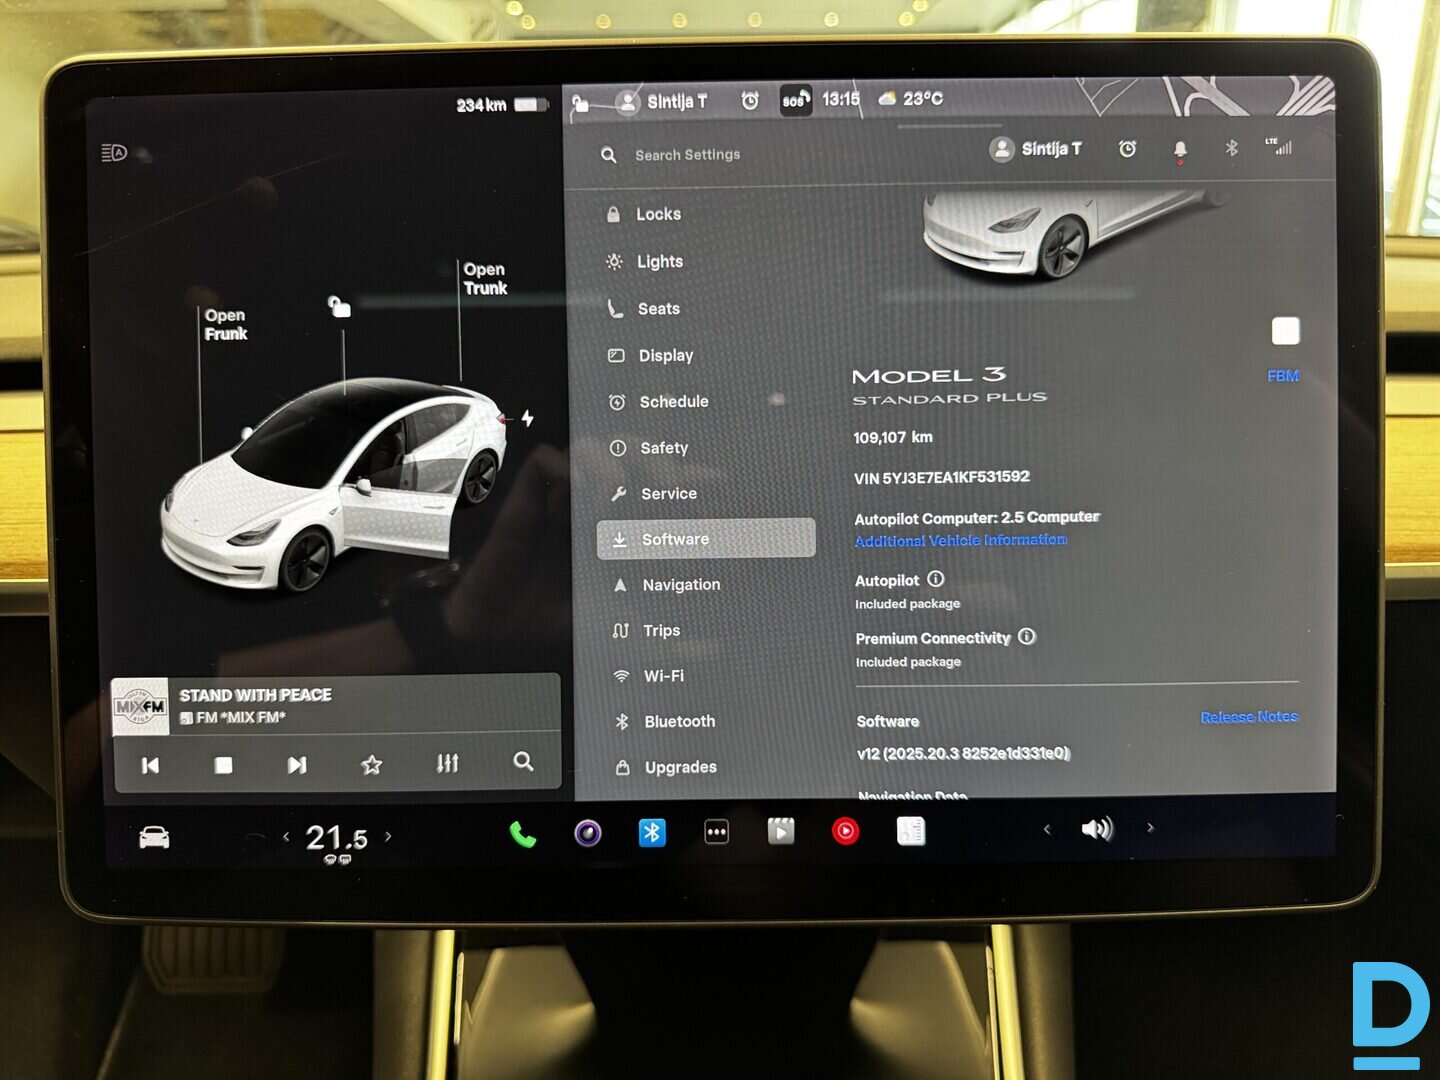Open the audio equalizer settings

447,763
